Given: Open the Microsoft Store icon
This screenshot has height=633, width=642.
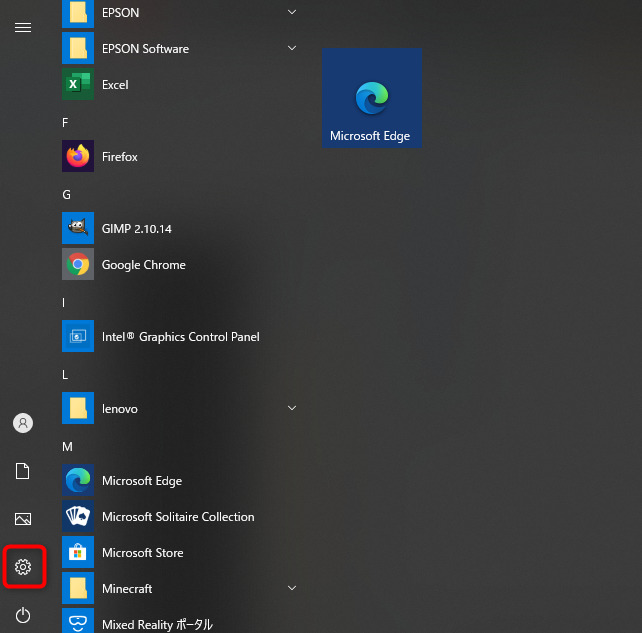Looking at the screenshot, I should 78,552.
